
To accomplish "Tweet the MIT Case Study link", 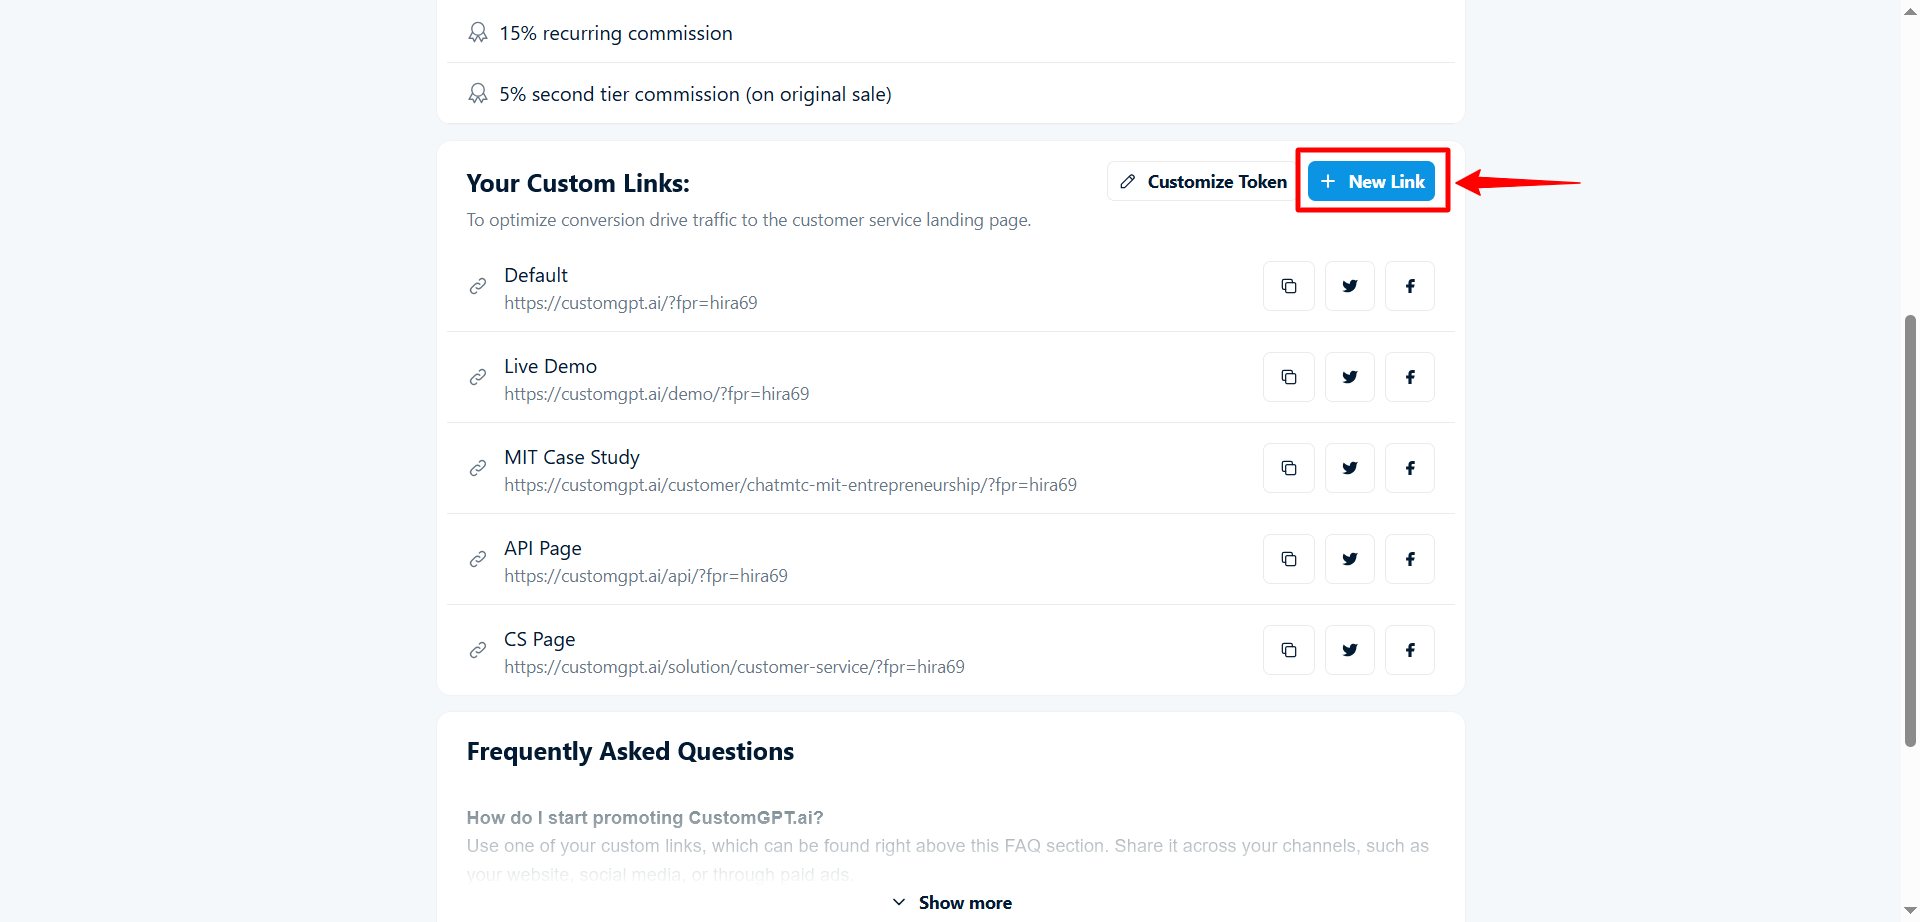I will coord(1350,468).
